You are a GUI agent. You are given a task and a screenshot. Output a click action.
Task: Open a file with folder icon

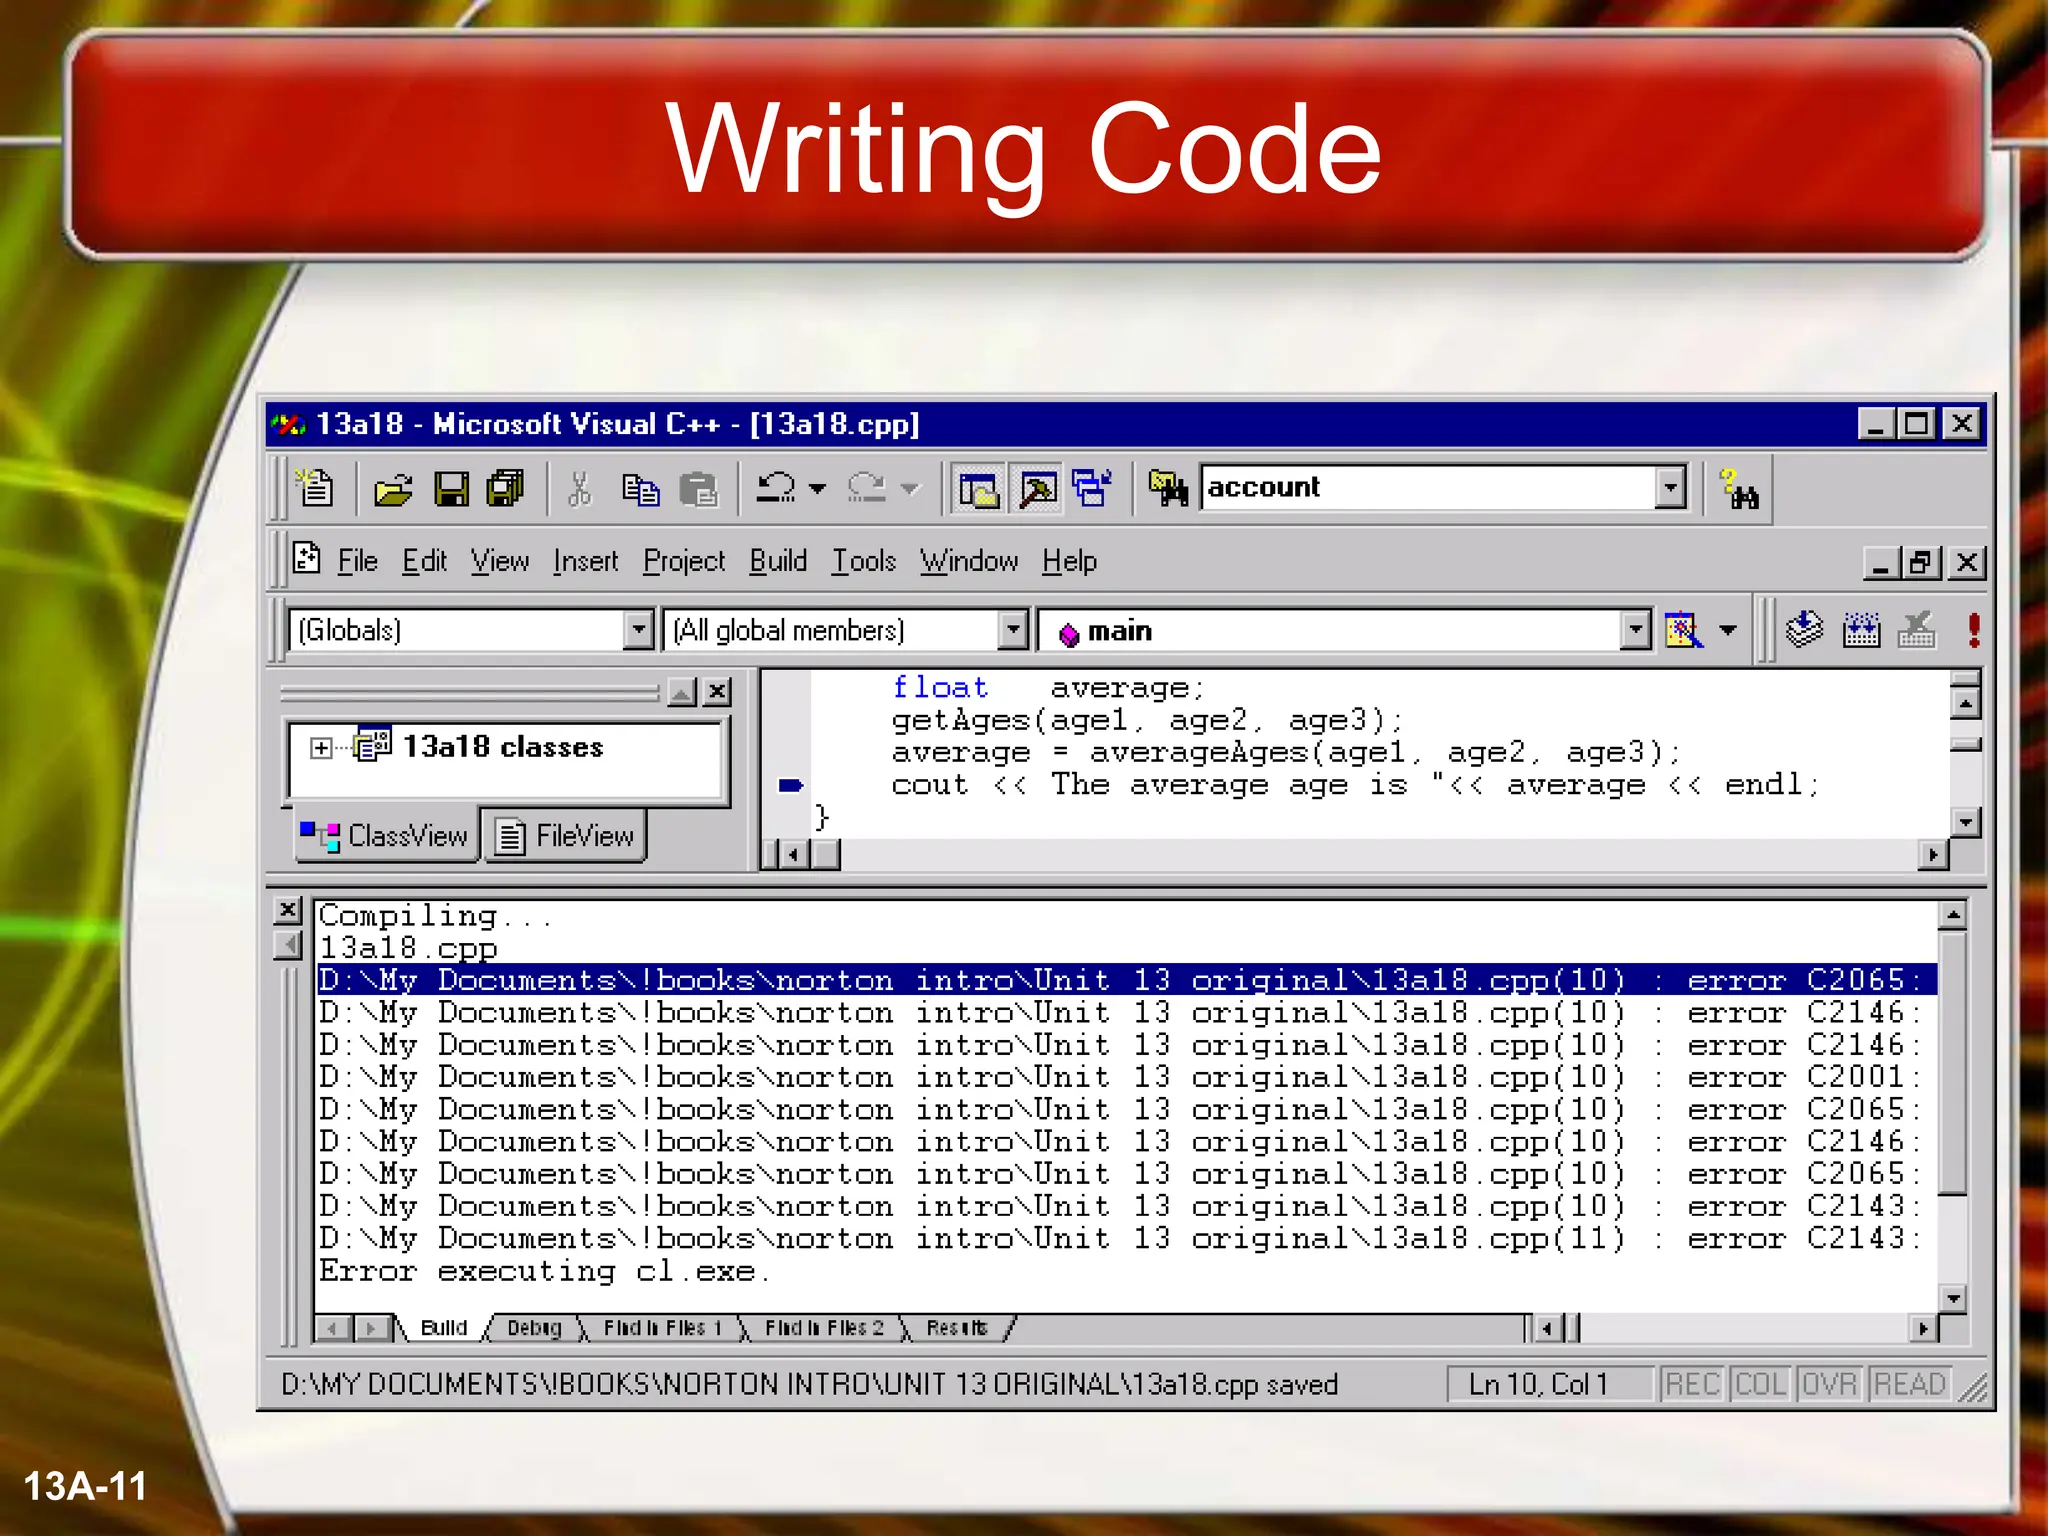coord(393,490)
